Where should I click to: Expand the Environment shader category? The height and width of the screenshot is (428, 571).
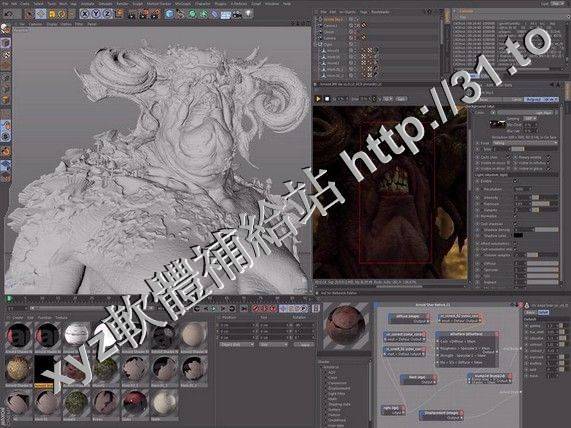(x=339, y=389)
